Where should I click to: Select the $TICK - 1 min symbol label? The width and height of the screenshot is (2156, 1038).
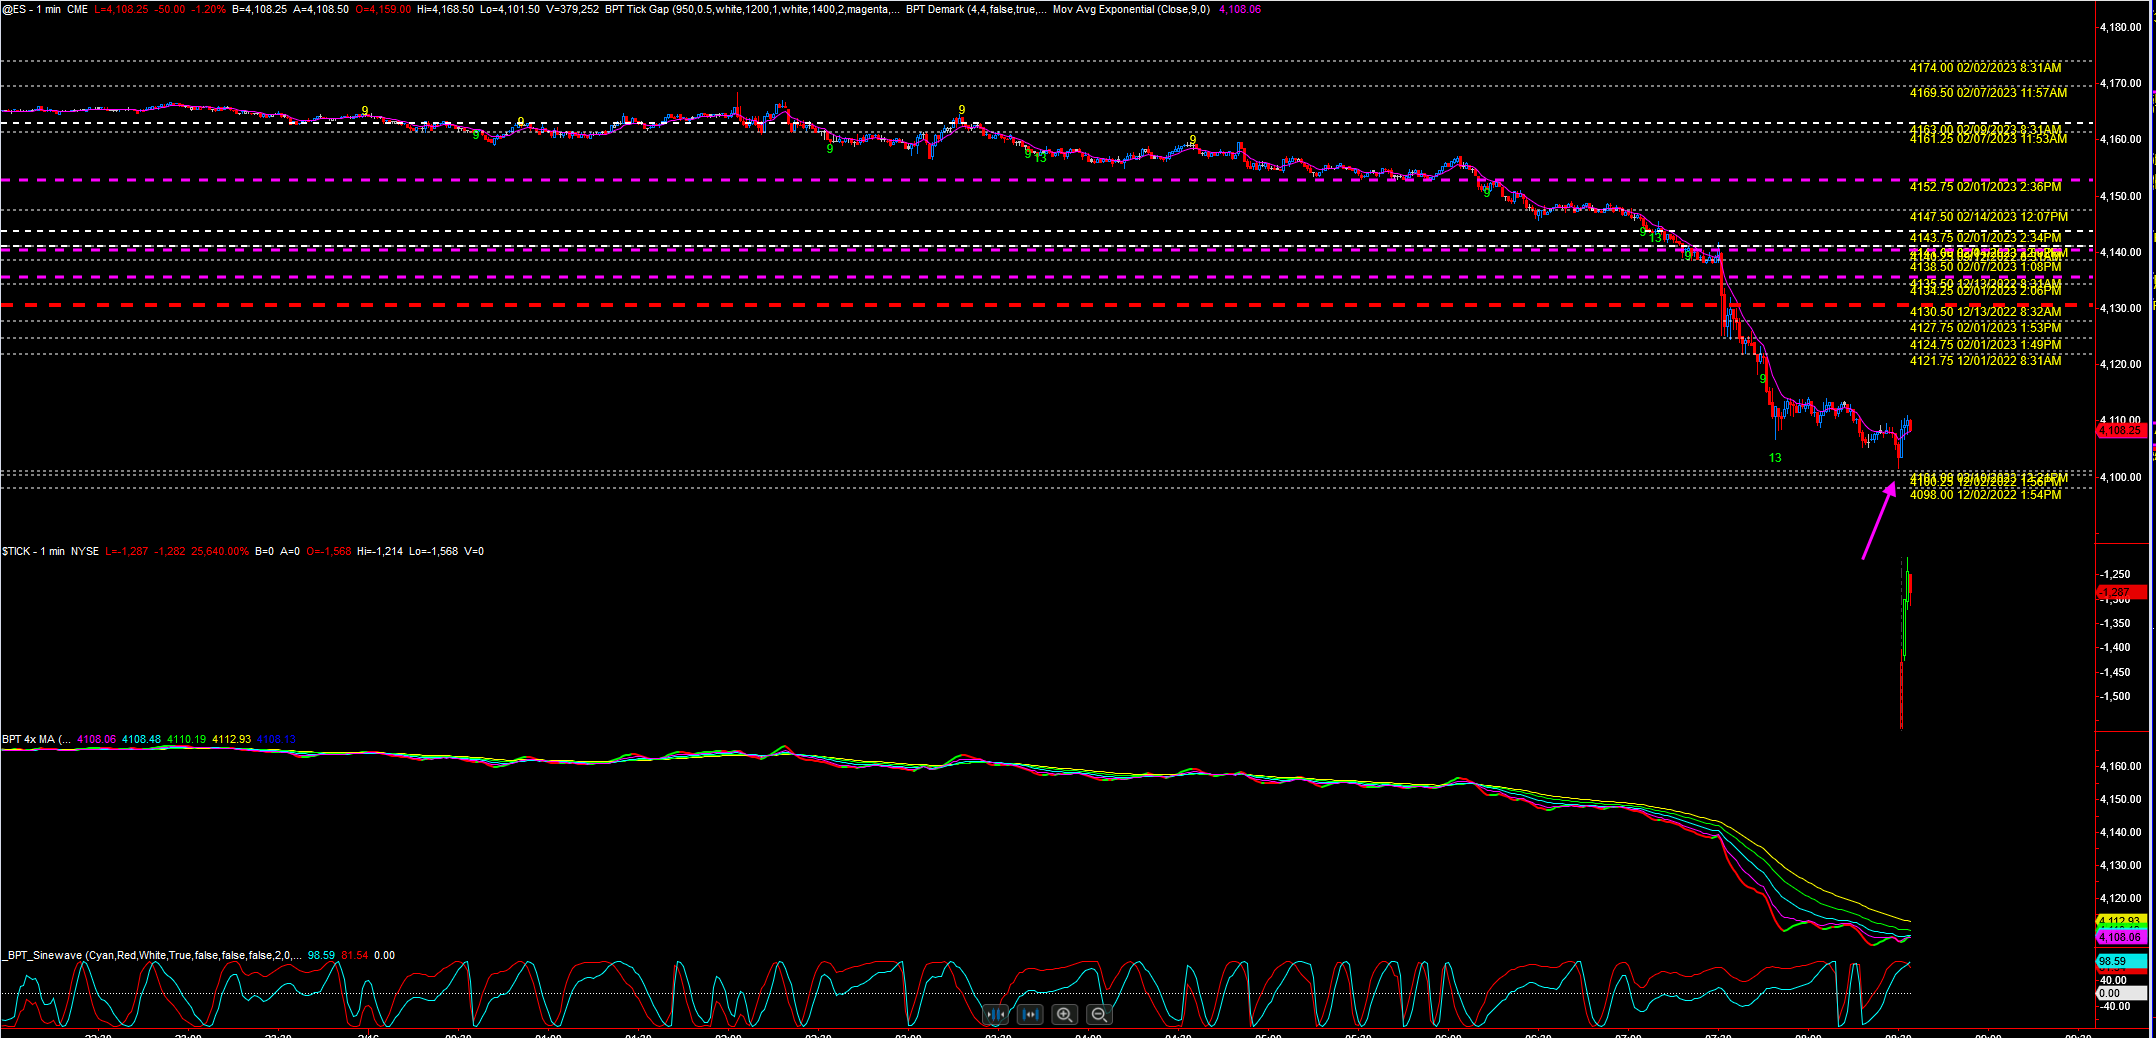pos(33,551)
